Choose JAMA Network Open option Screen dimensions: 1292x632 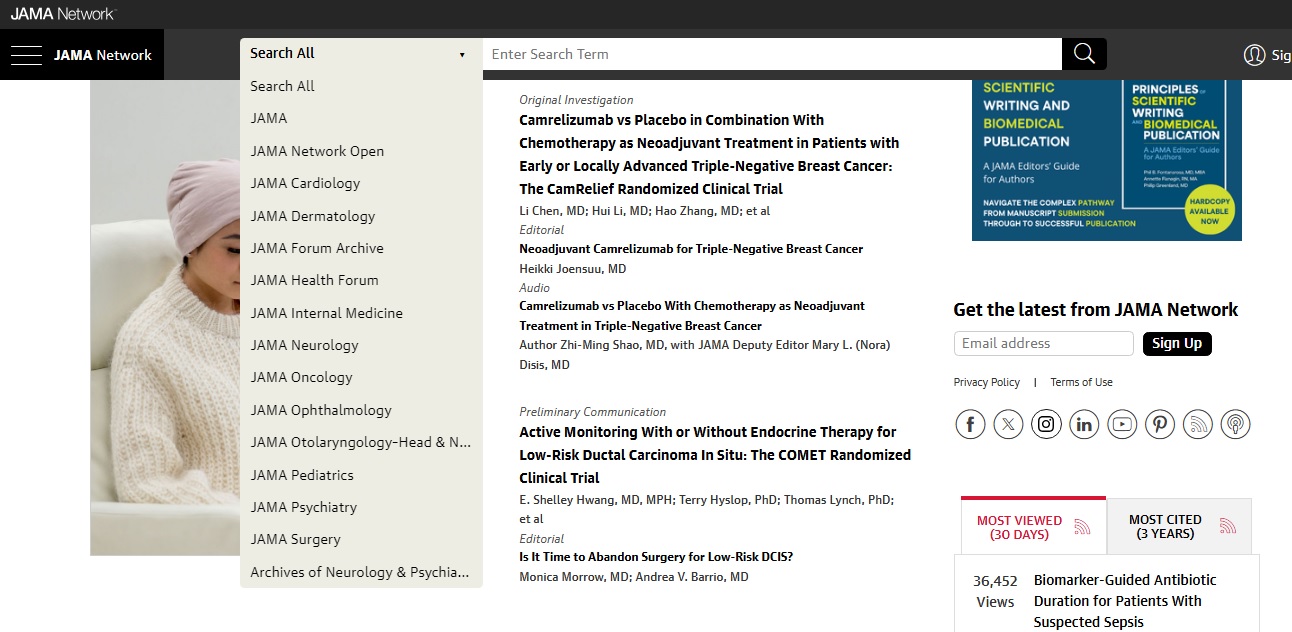pos(361,151)
